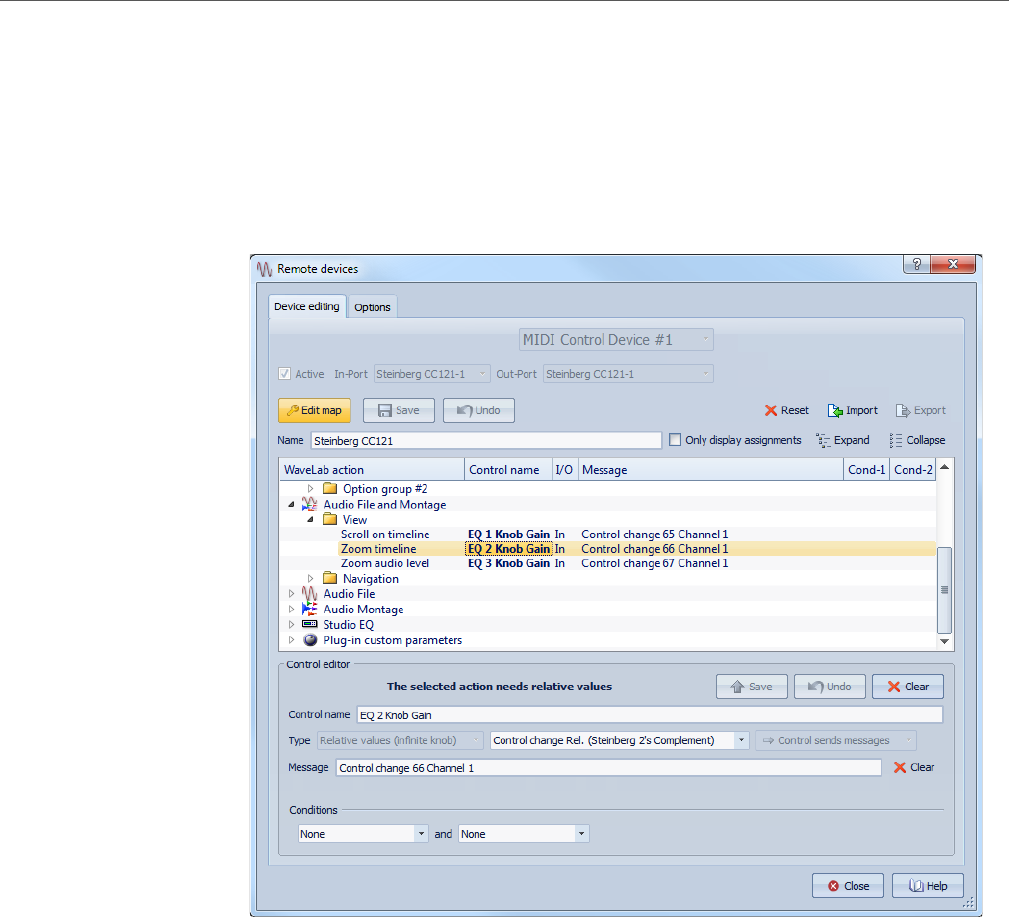1009x917 pixels.
Task: Click EQ 1 Knob Gain cell
Action: pos(509,534)
